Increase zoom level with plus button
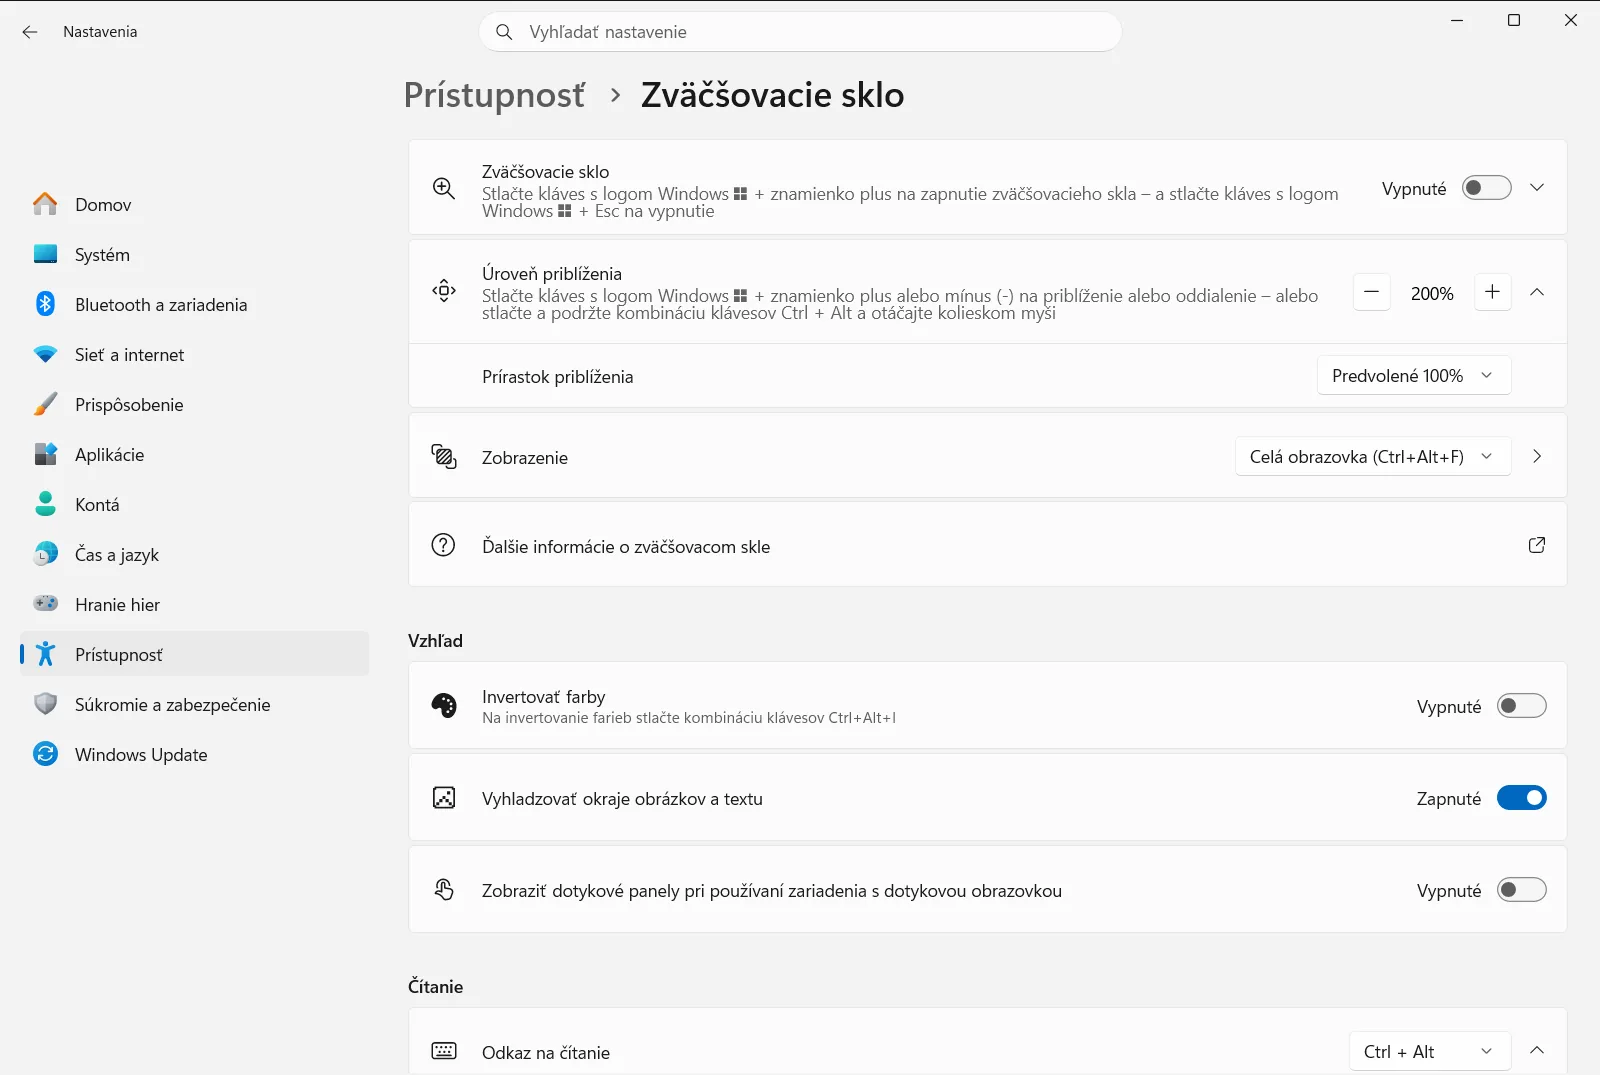 coord(1492,292)
